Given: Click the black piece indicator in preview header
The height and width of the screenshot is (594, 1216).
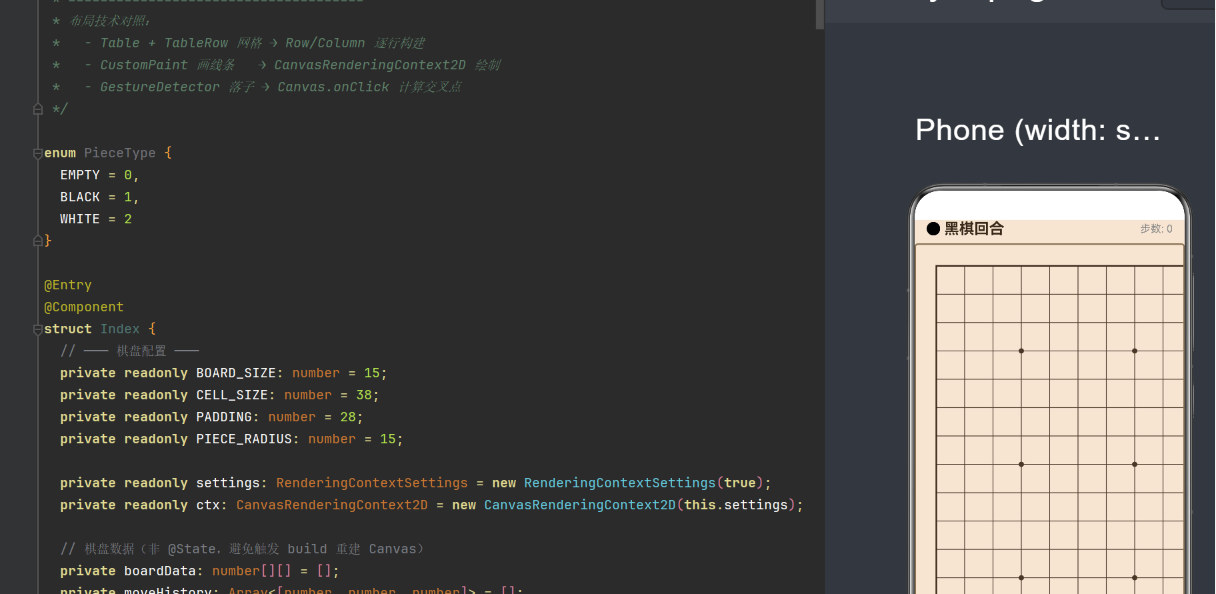Looking at the screenshot, I should click(933, 229).
